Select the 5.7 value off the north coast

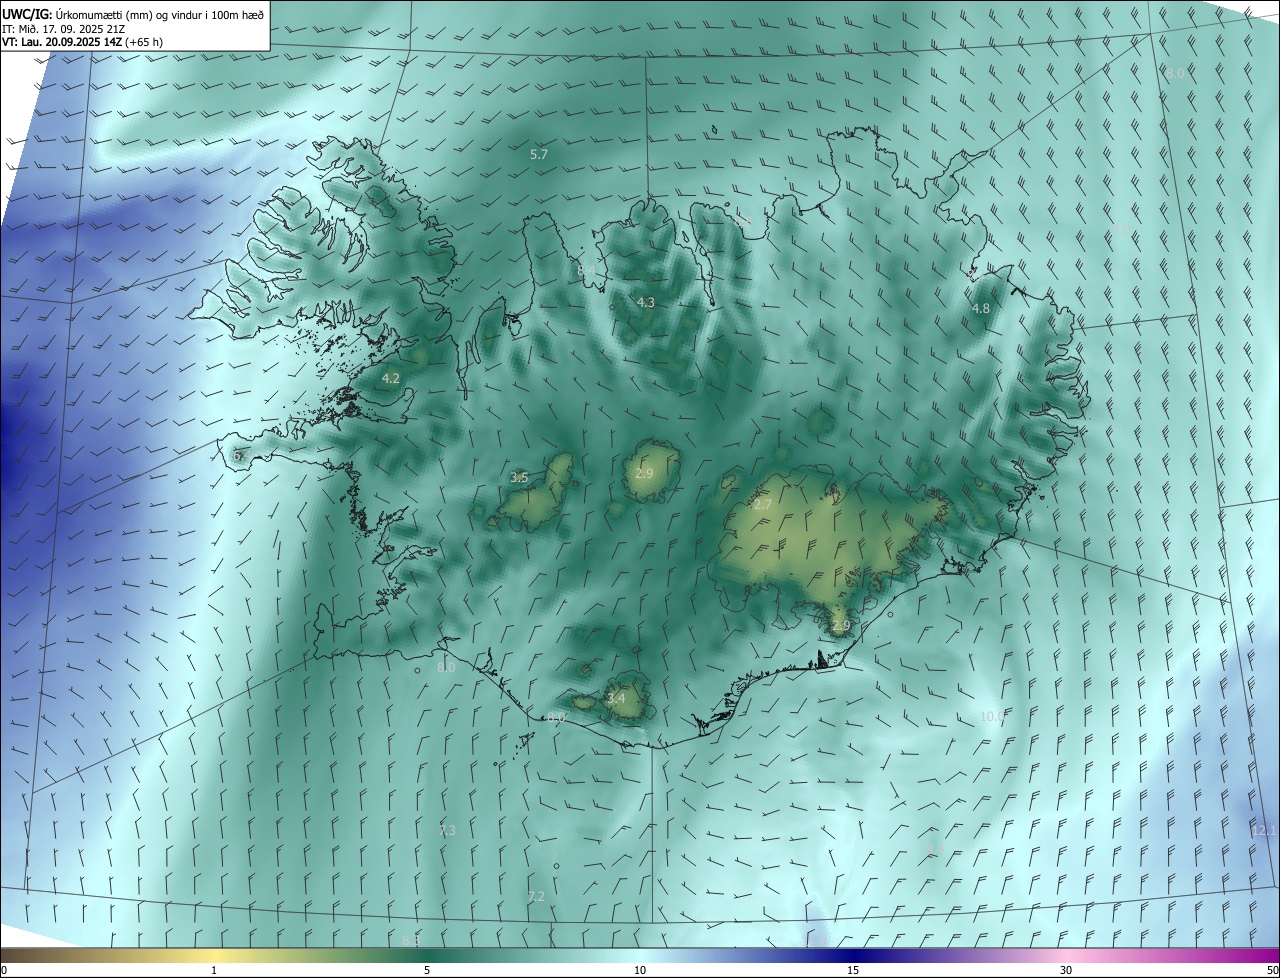[539, 154]
